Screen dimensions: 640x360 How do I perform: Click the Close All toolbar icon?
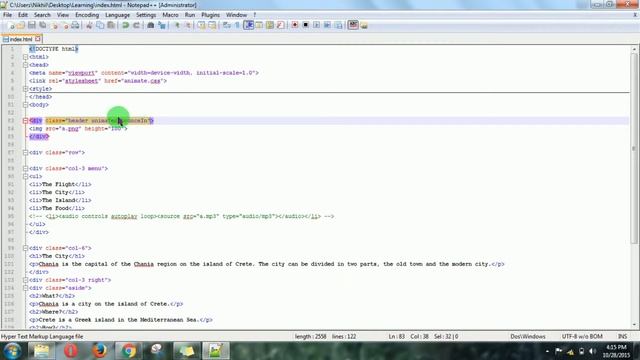pos(65,25)
